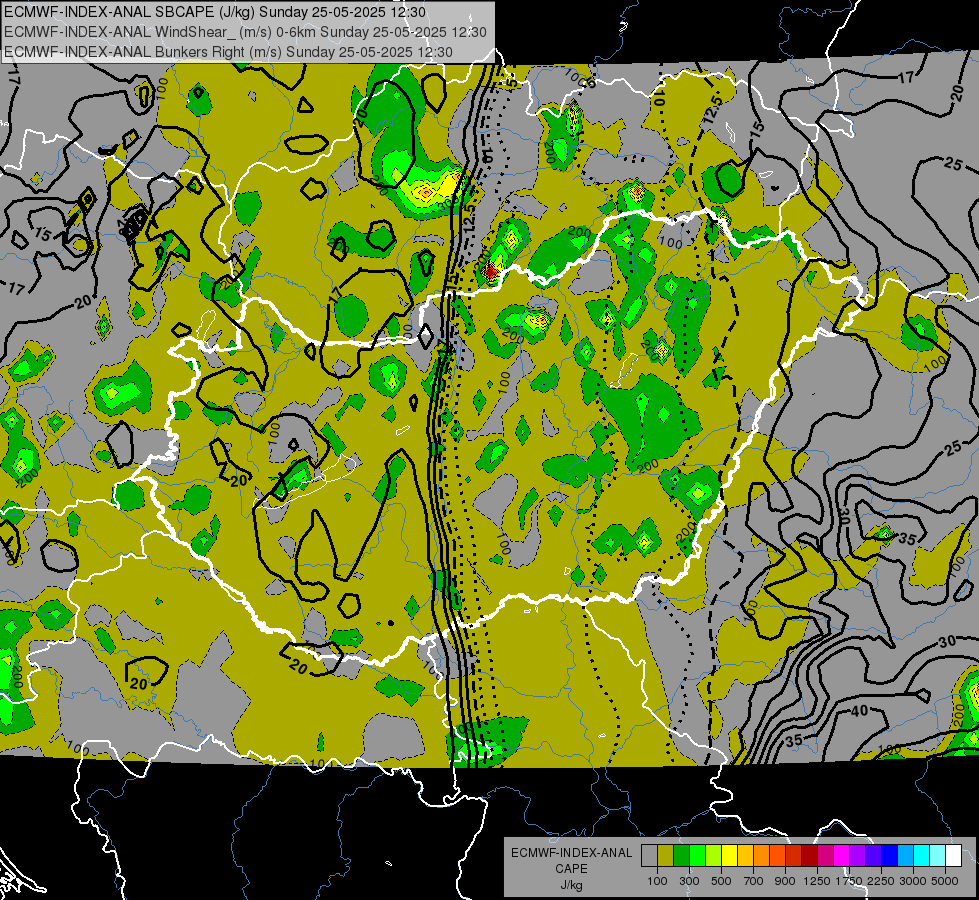Click the legend label ECMWF-INDEX-ANAL

[572, 853]
